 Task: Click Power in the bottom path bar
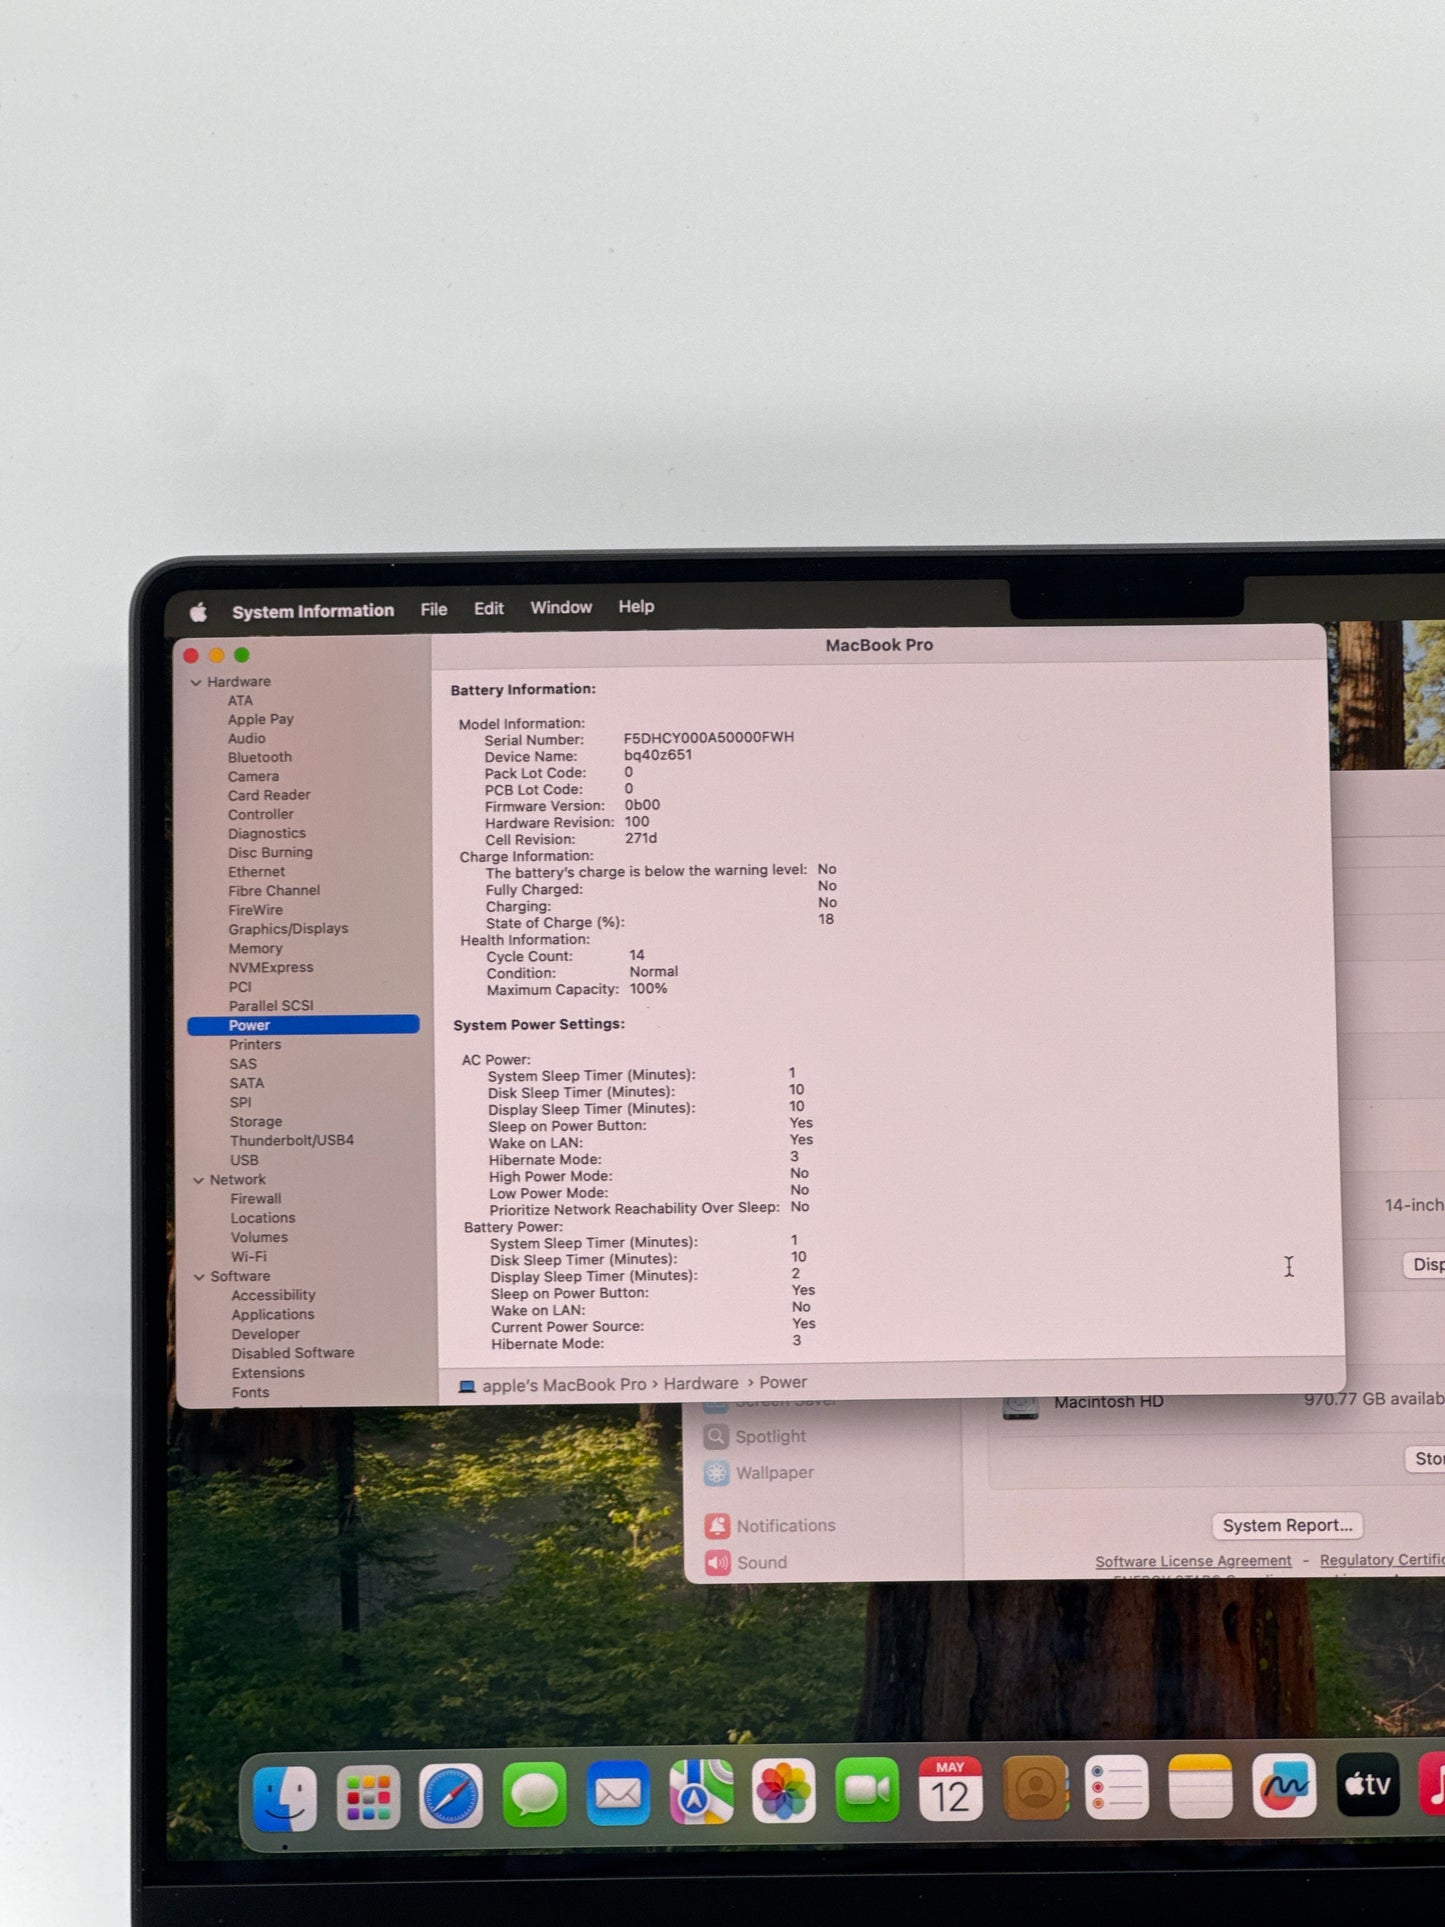pos(783,1382)
